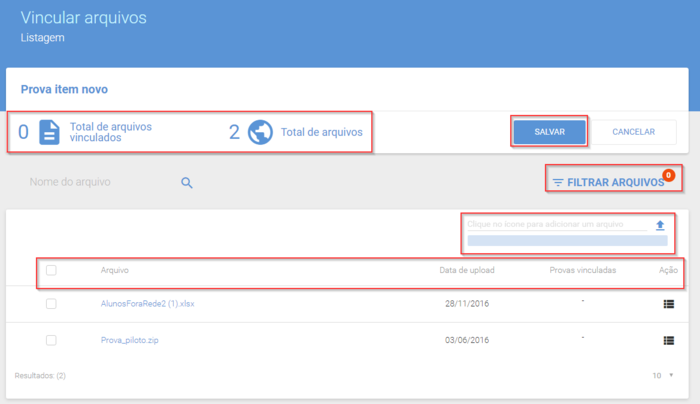The height and width of the screenshot is (404, 700).
Task: Sort by the Arquivo column header
Action: click(x=115, y=270)
